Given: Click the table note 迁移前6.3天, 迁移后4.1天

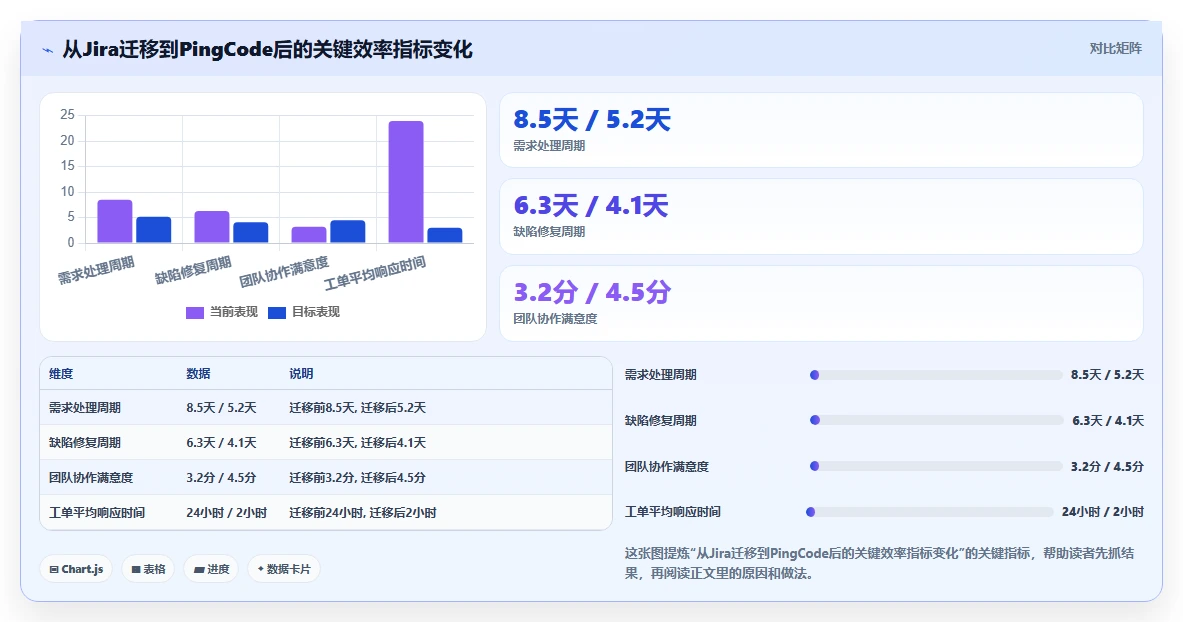Looking at the screenshot, I should (358, 442).
